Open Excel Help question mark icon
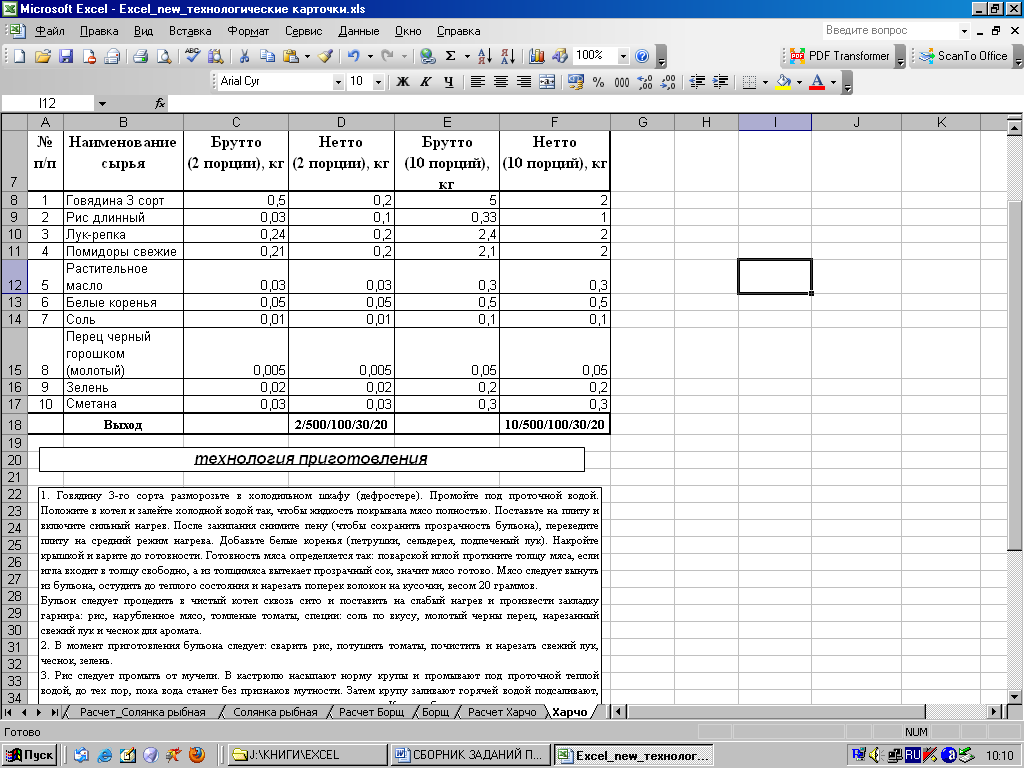The width and height of the screenshot is (1024, 768). (642, 56)
